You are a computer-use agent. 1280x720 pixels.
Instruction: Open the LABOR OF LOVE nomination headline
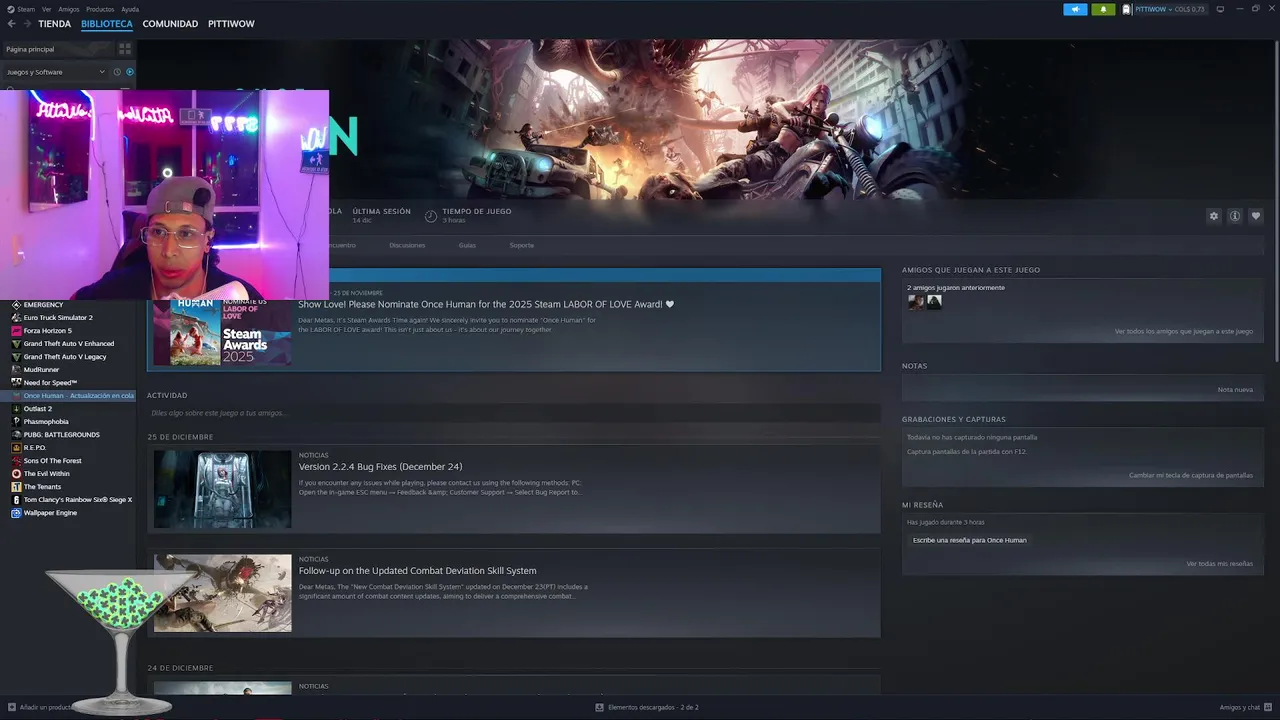click(486, 304)
